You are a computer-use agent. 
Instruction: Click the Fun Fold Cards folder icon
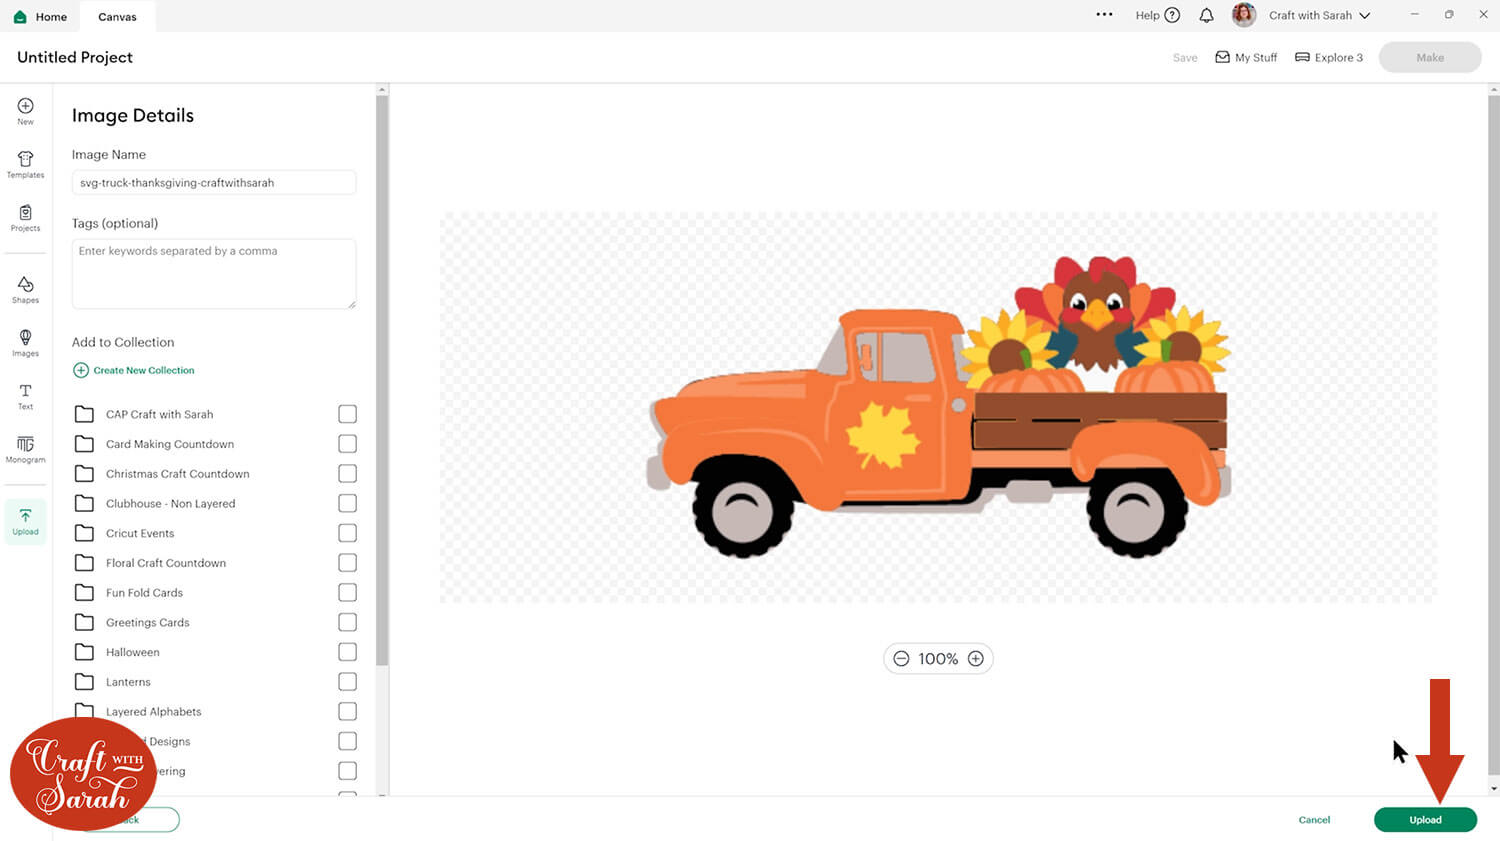[84, 593]
